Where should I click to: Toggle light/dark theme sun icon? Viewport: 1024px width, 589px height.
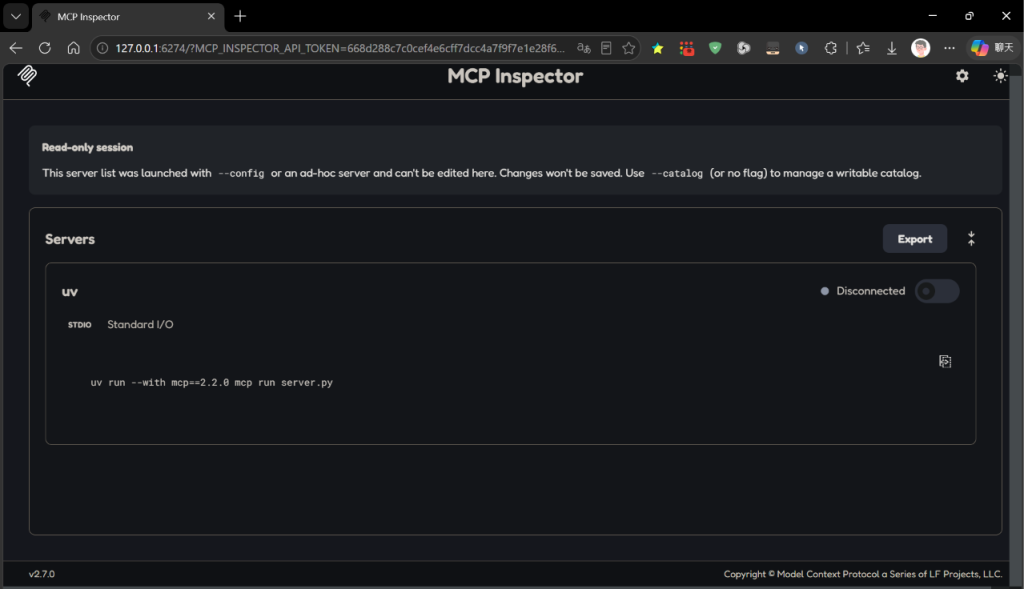click(x=1000, y=76)
